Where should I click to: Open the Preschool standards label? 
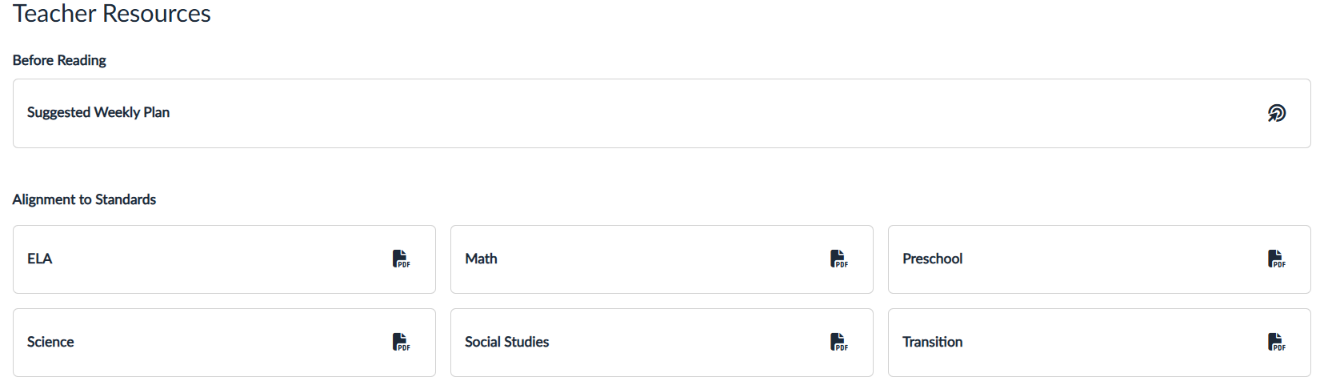pos(932,259)
